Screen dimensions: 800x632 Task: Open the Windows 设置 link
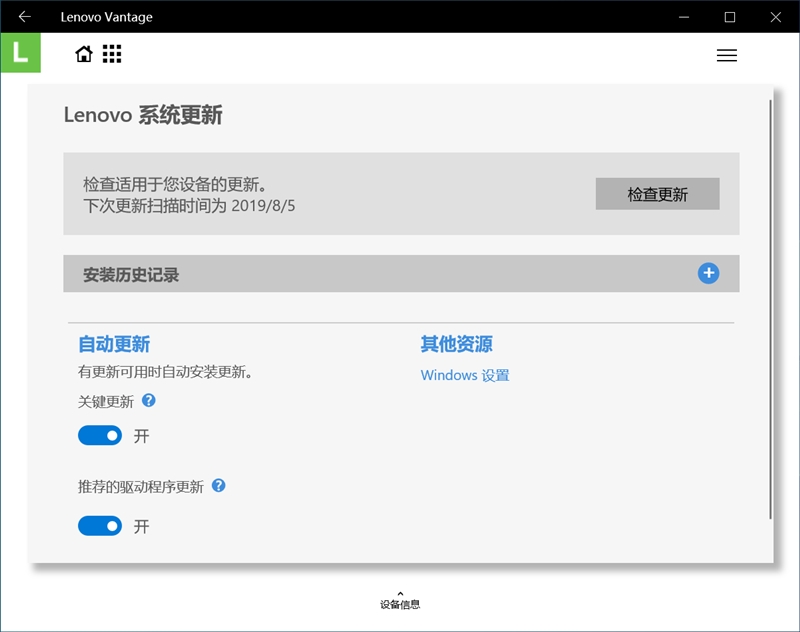[464, 375]
